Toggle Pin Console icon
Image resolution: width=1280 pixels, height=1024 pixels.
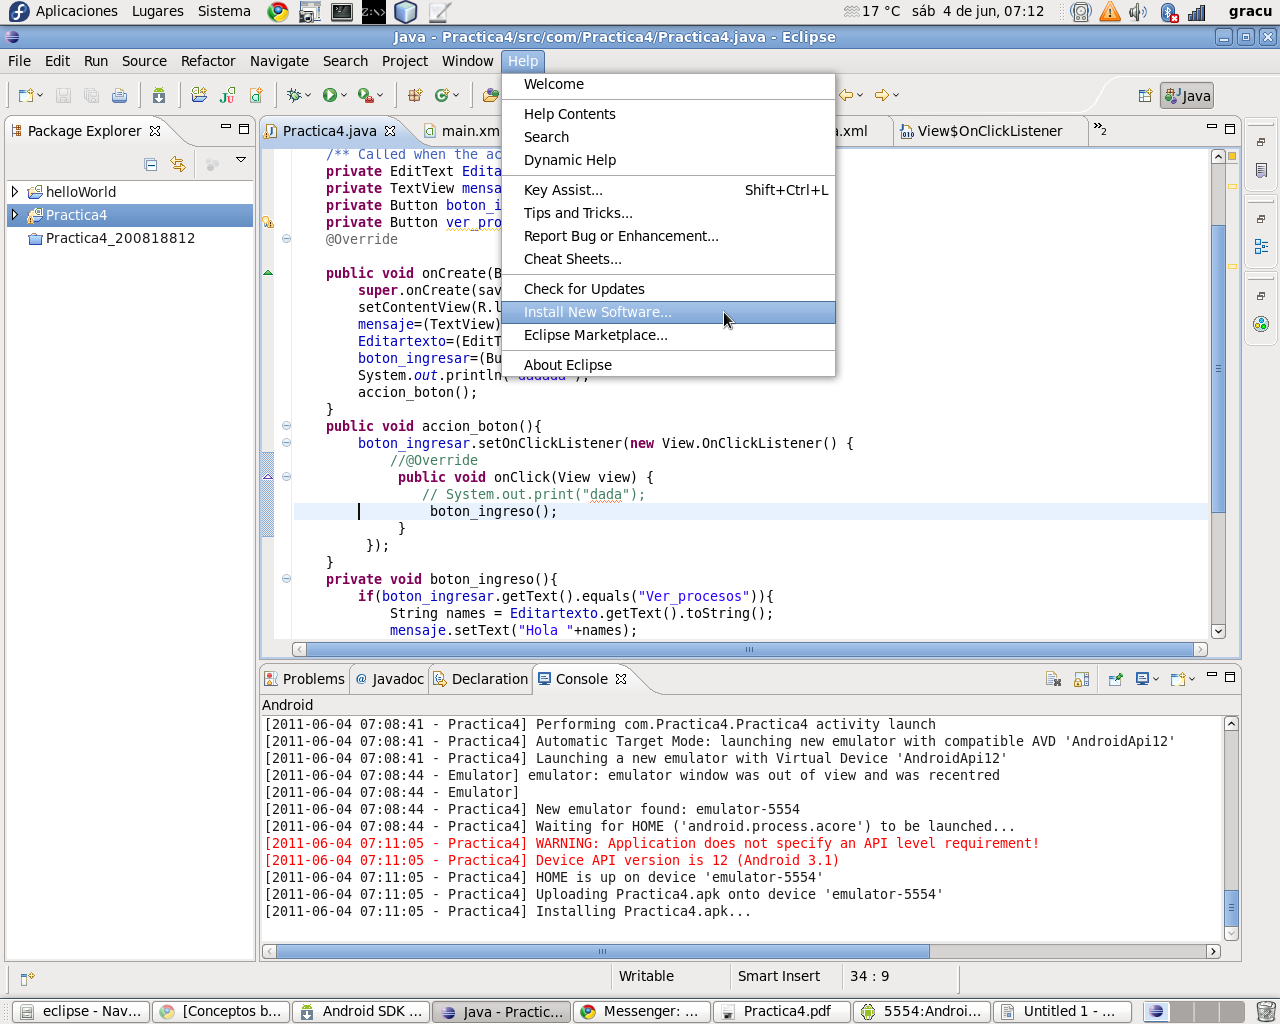(1116, 679)
